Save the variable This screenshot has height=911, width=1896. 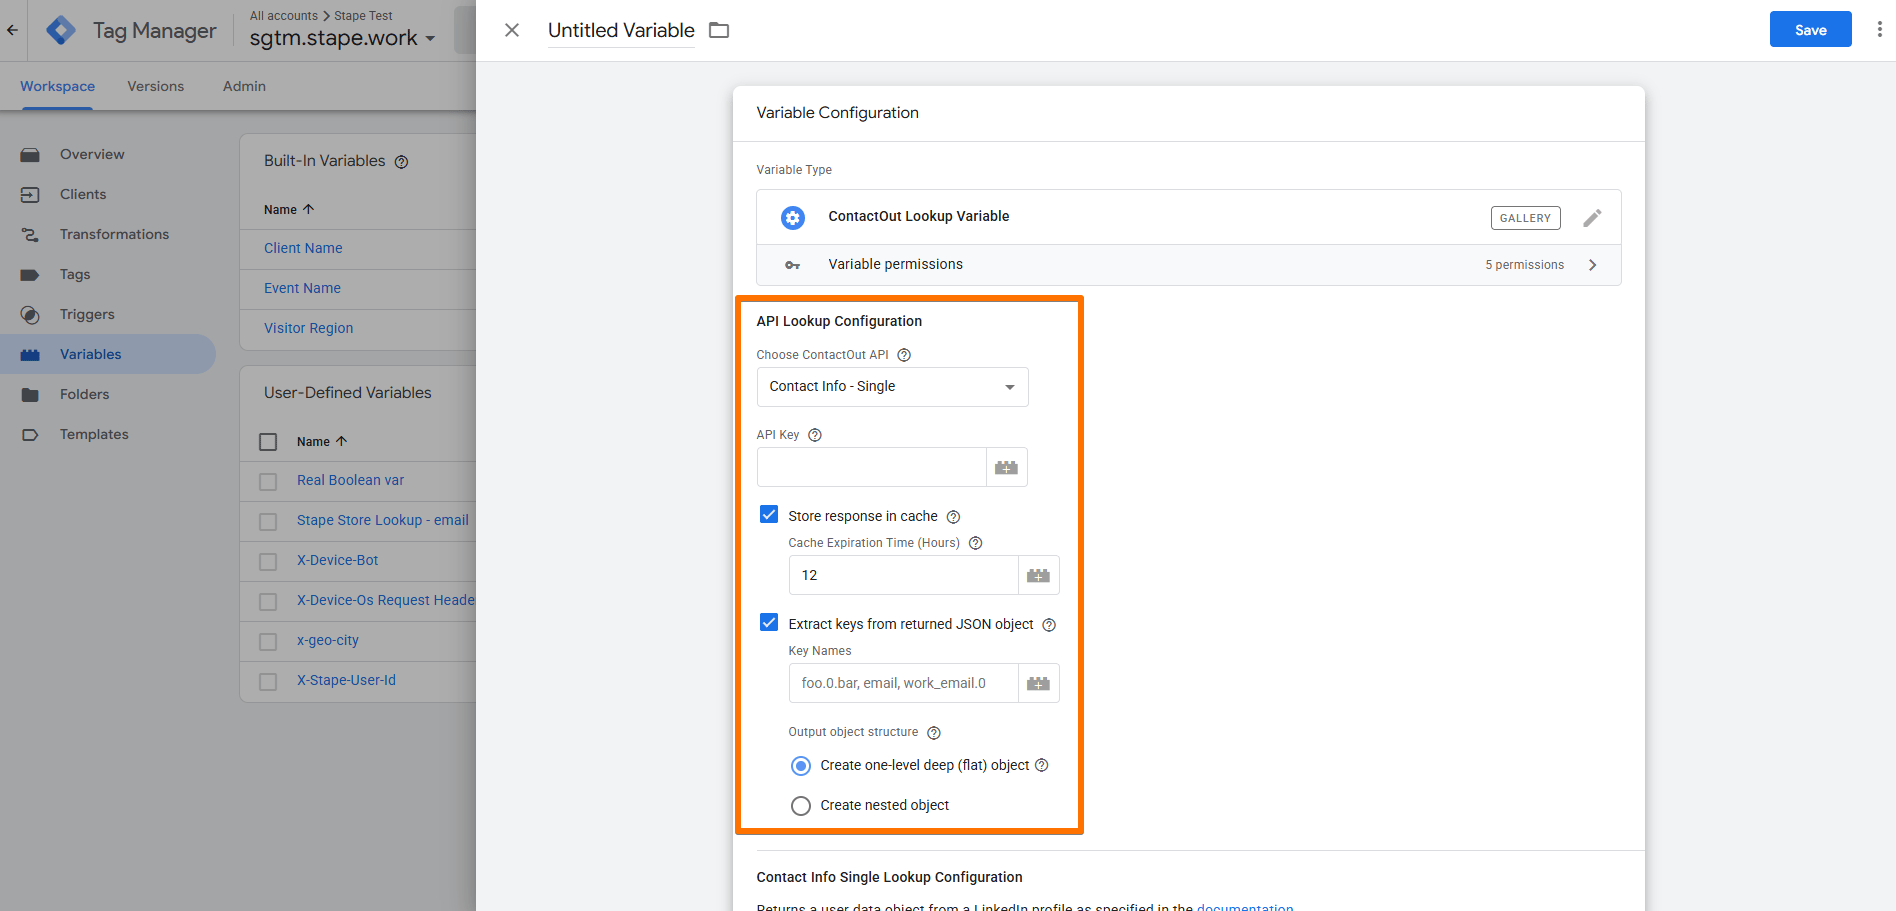tap(1810, 30)
